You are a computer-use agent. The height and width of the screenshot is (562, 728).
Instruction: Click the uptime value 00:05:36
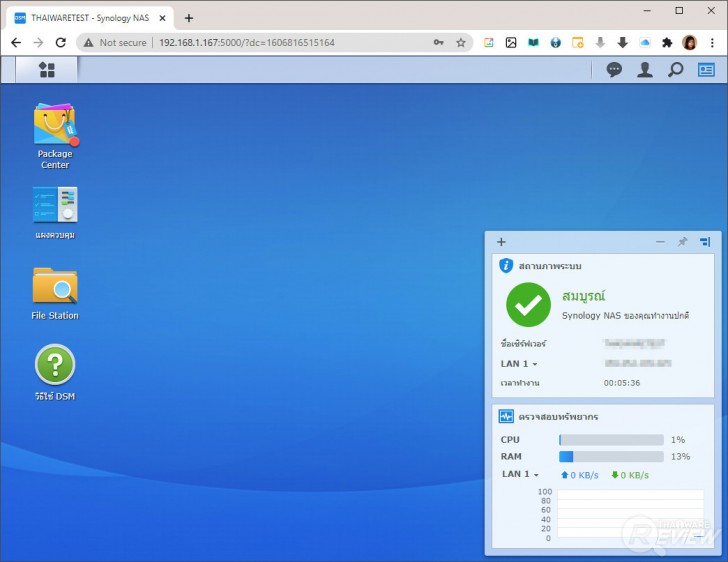tap(622, 383)
